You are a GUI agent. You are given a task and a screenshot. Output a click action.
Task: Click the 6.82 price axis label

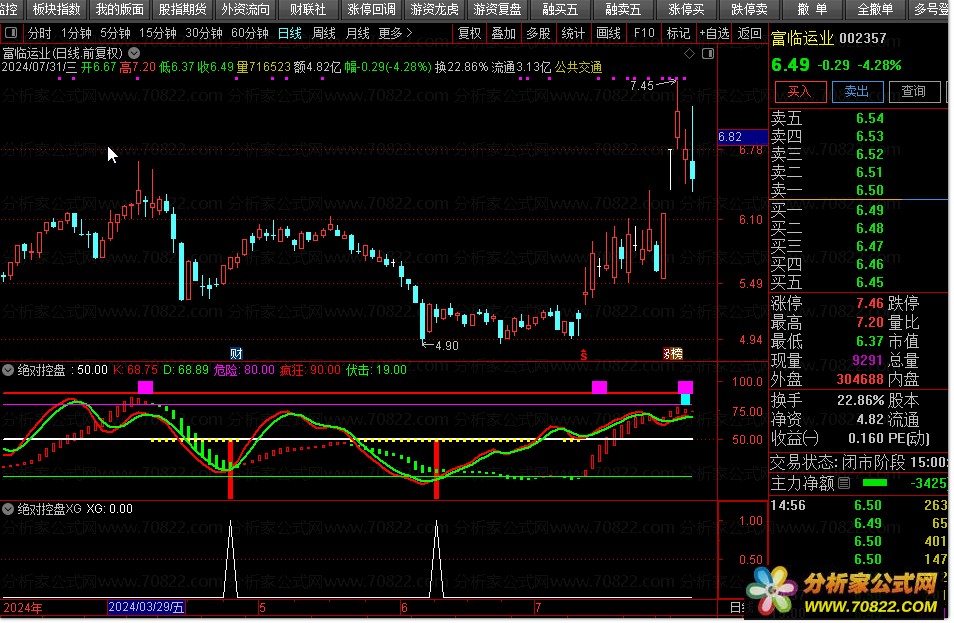743,137
